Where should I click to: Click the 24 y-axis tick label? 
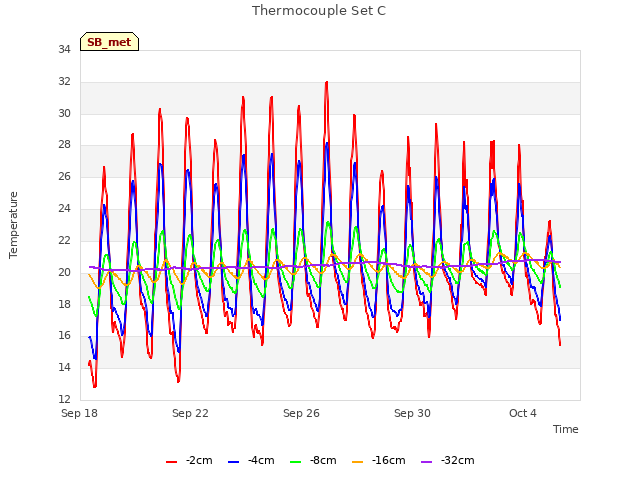click(64, 209)
